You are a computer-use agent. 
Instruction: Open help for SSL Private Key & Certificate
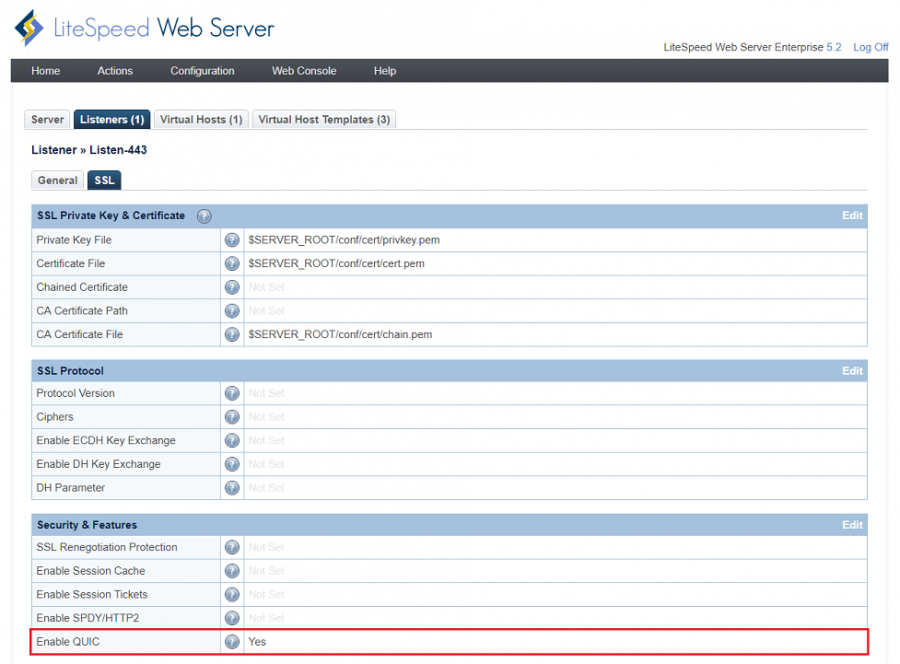tap(204, 216)
